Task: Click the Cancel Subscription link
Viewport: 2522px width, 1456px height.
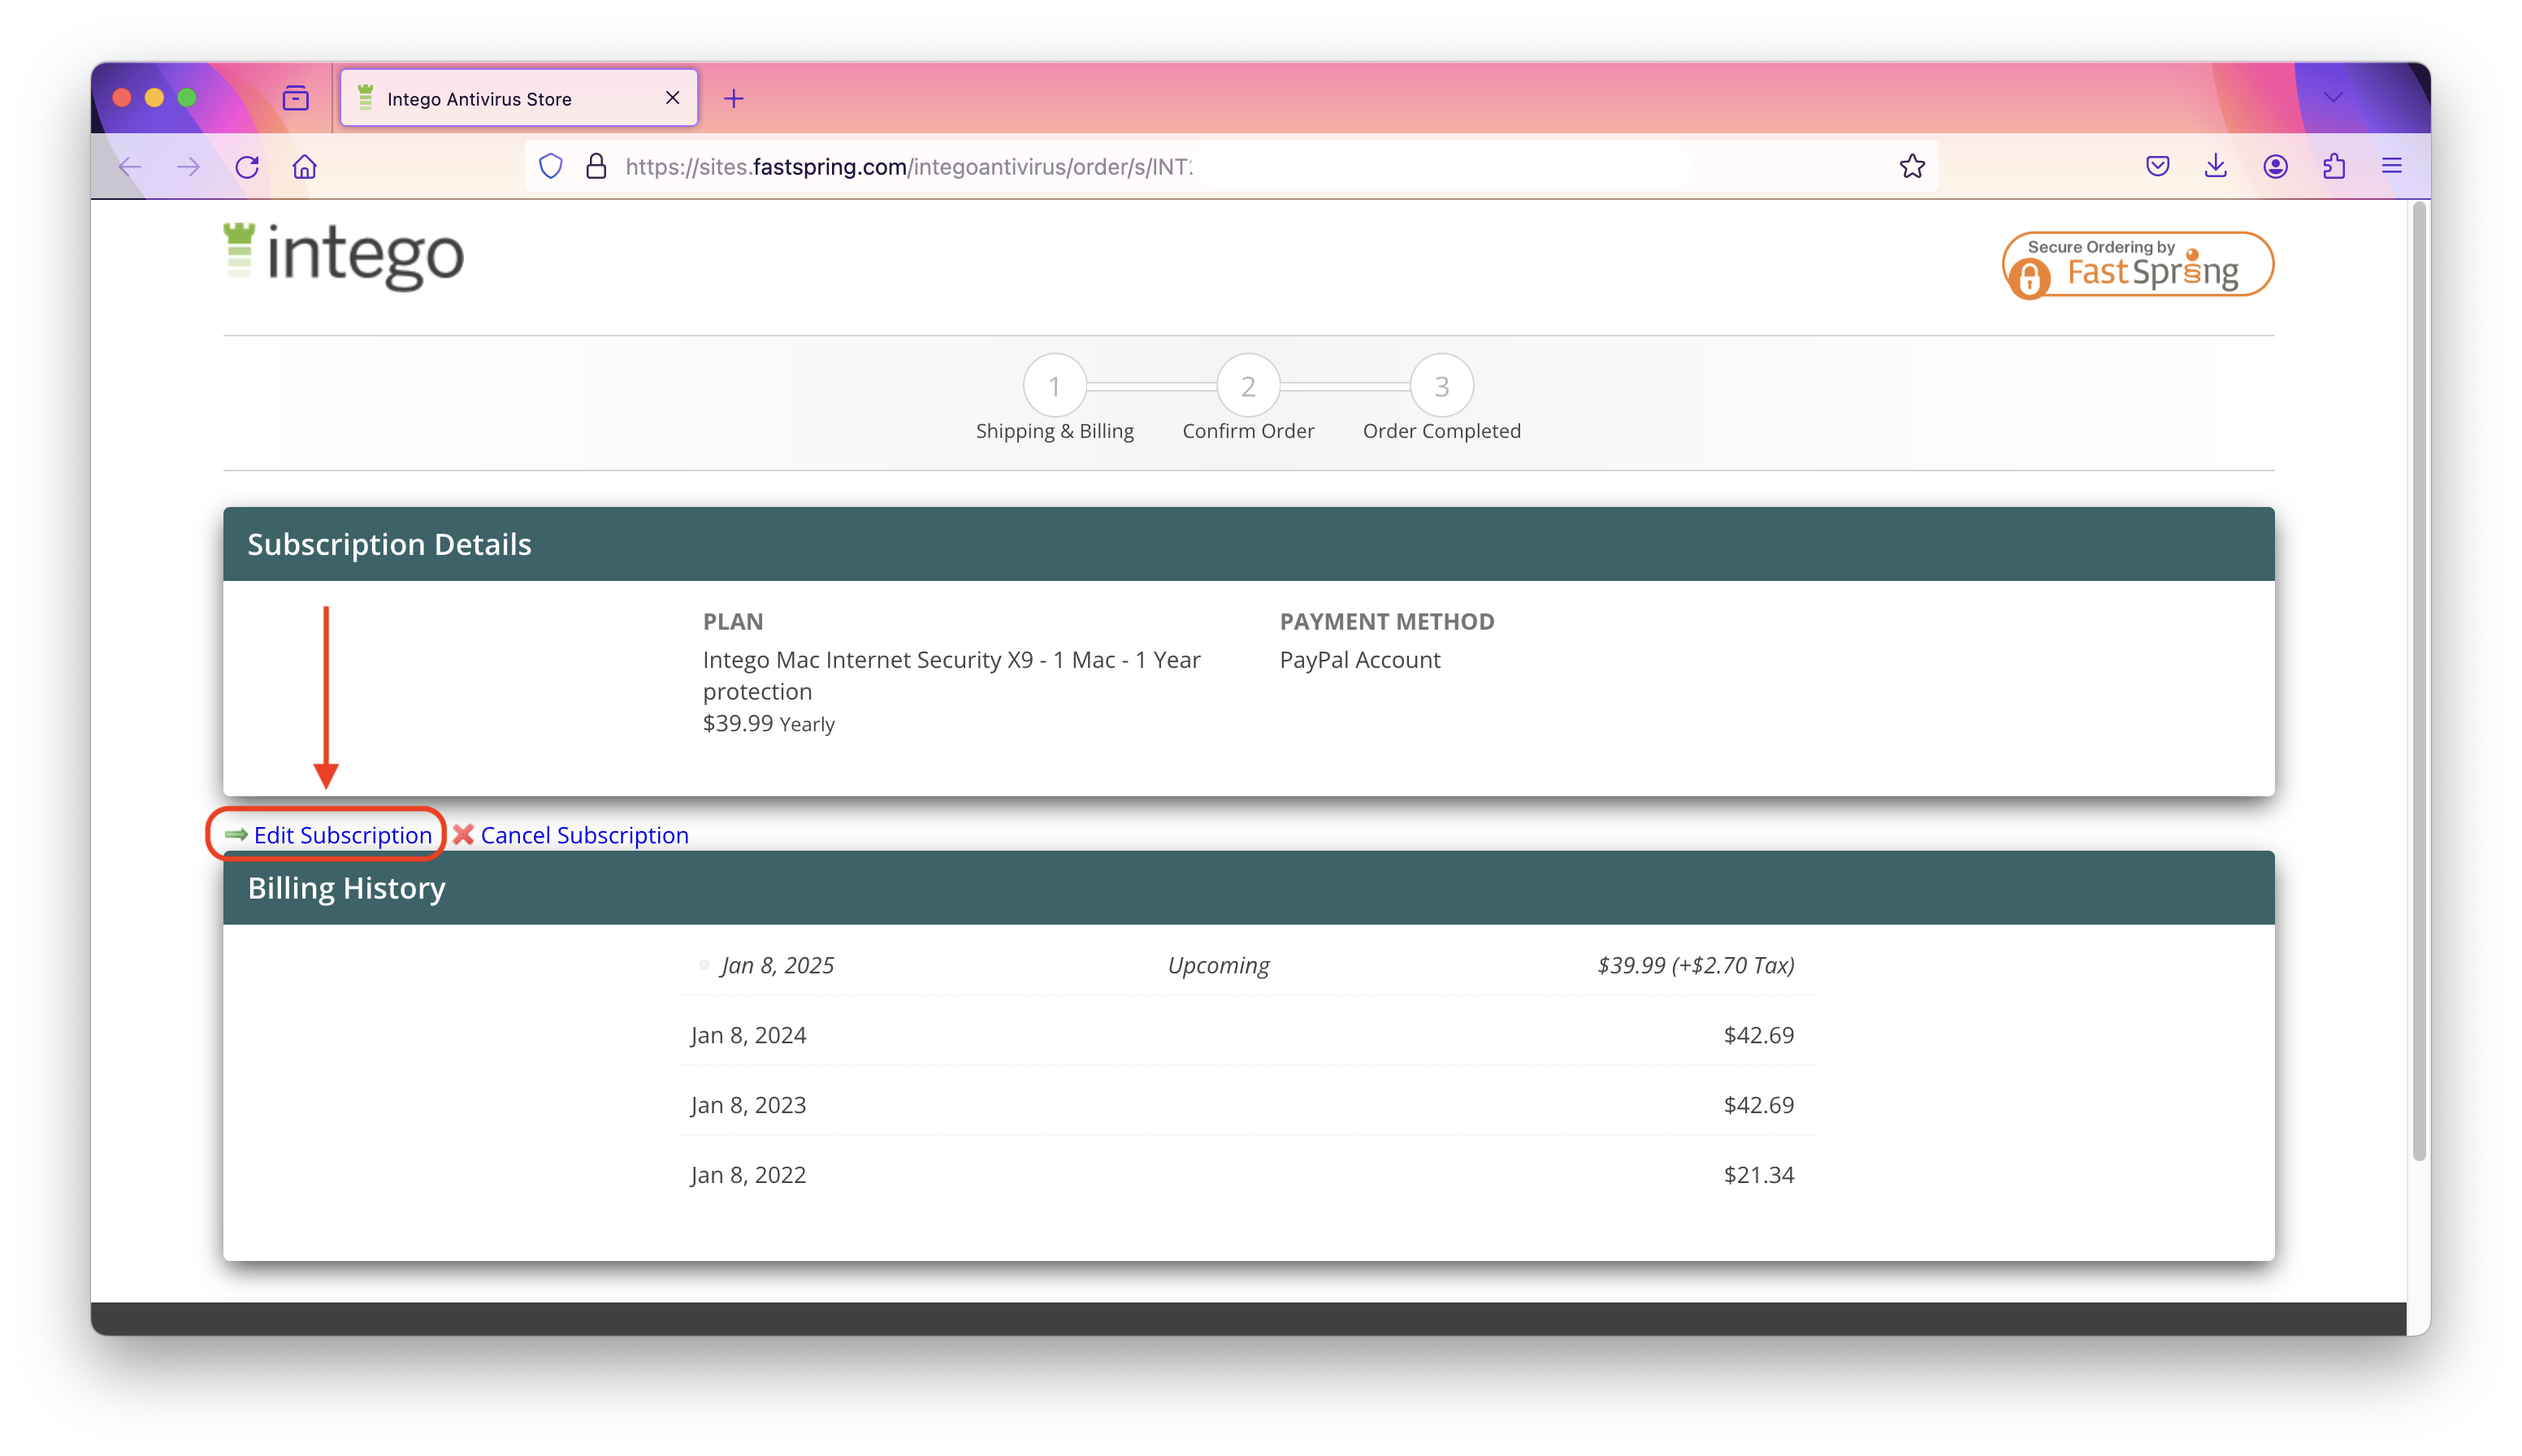Action: tap(584, 835)
